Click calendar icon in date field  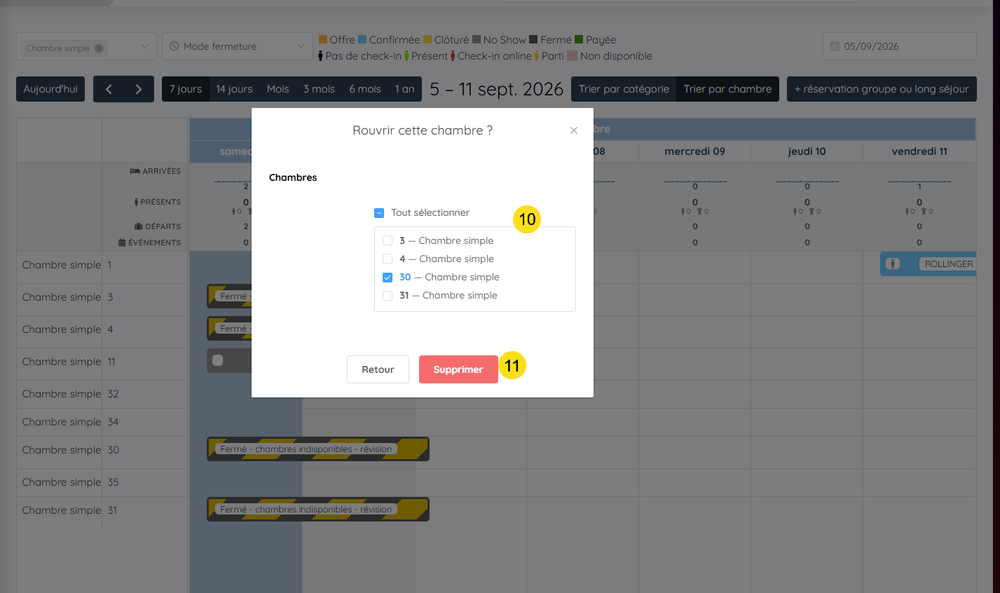click(x=834, y=47)
